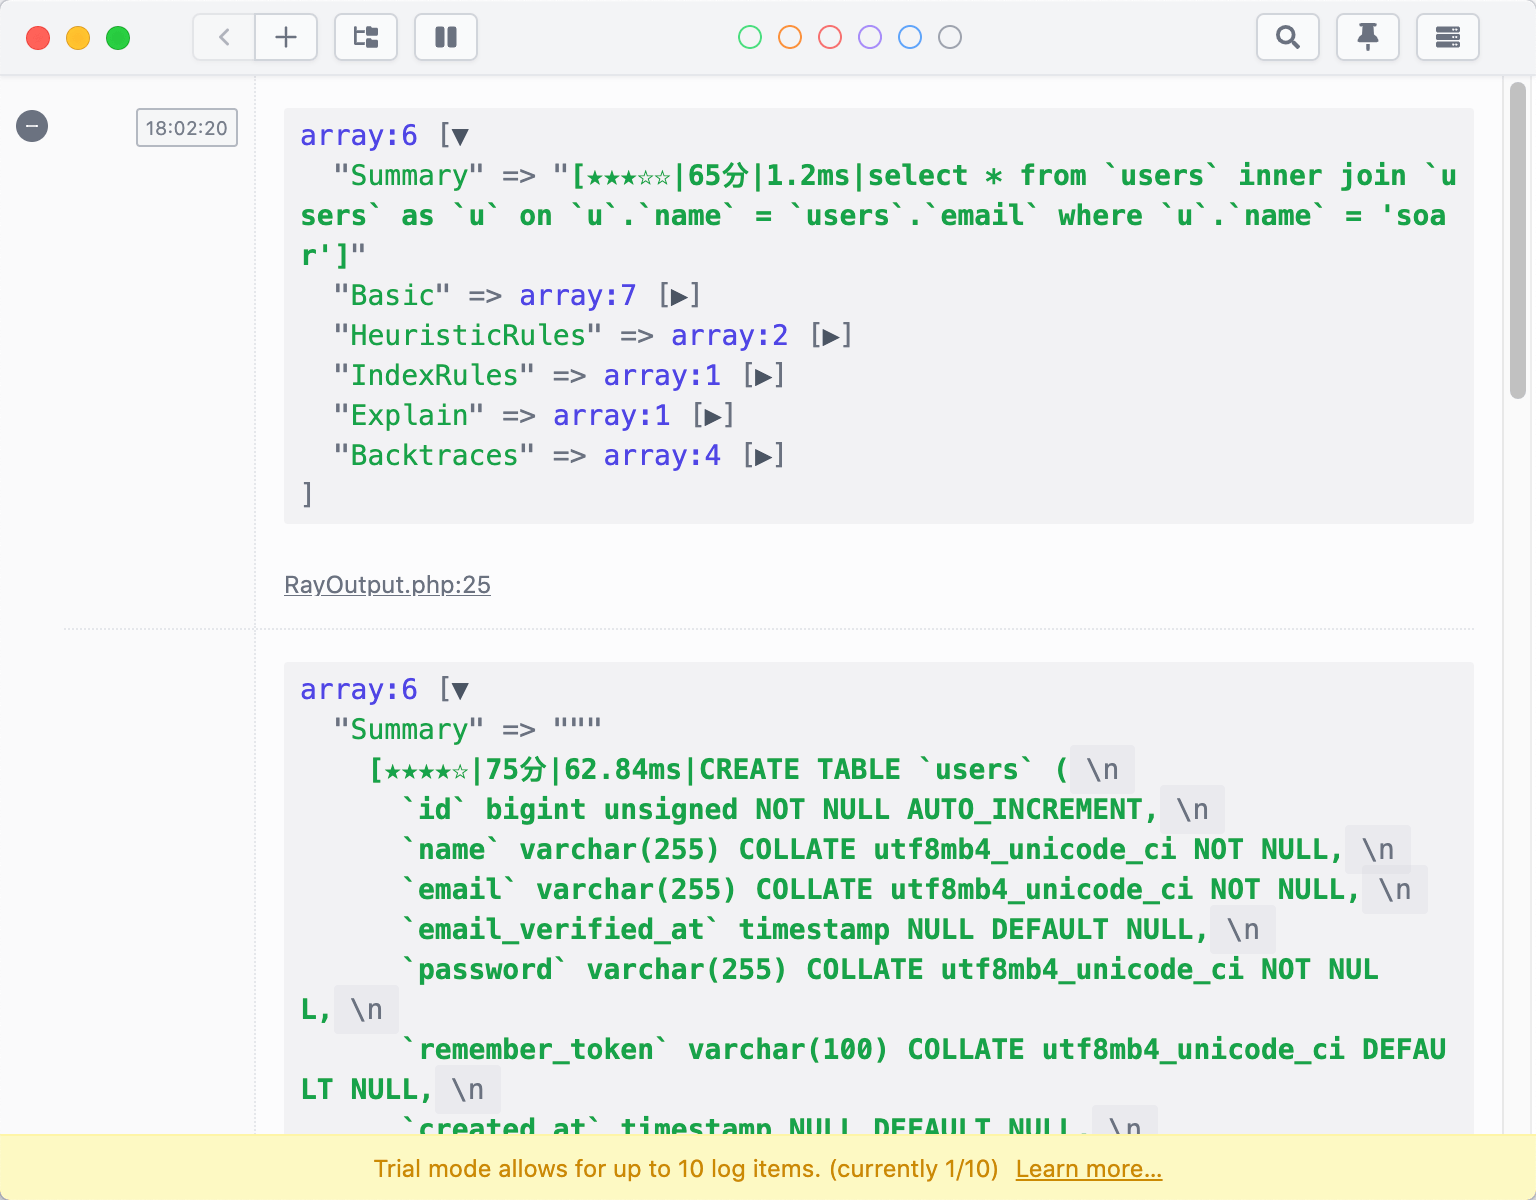Click the 18:02:20 timestamp label
Viewport: 1536px width, 1200px height.
click(x=187, y=128)
